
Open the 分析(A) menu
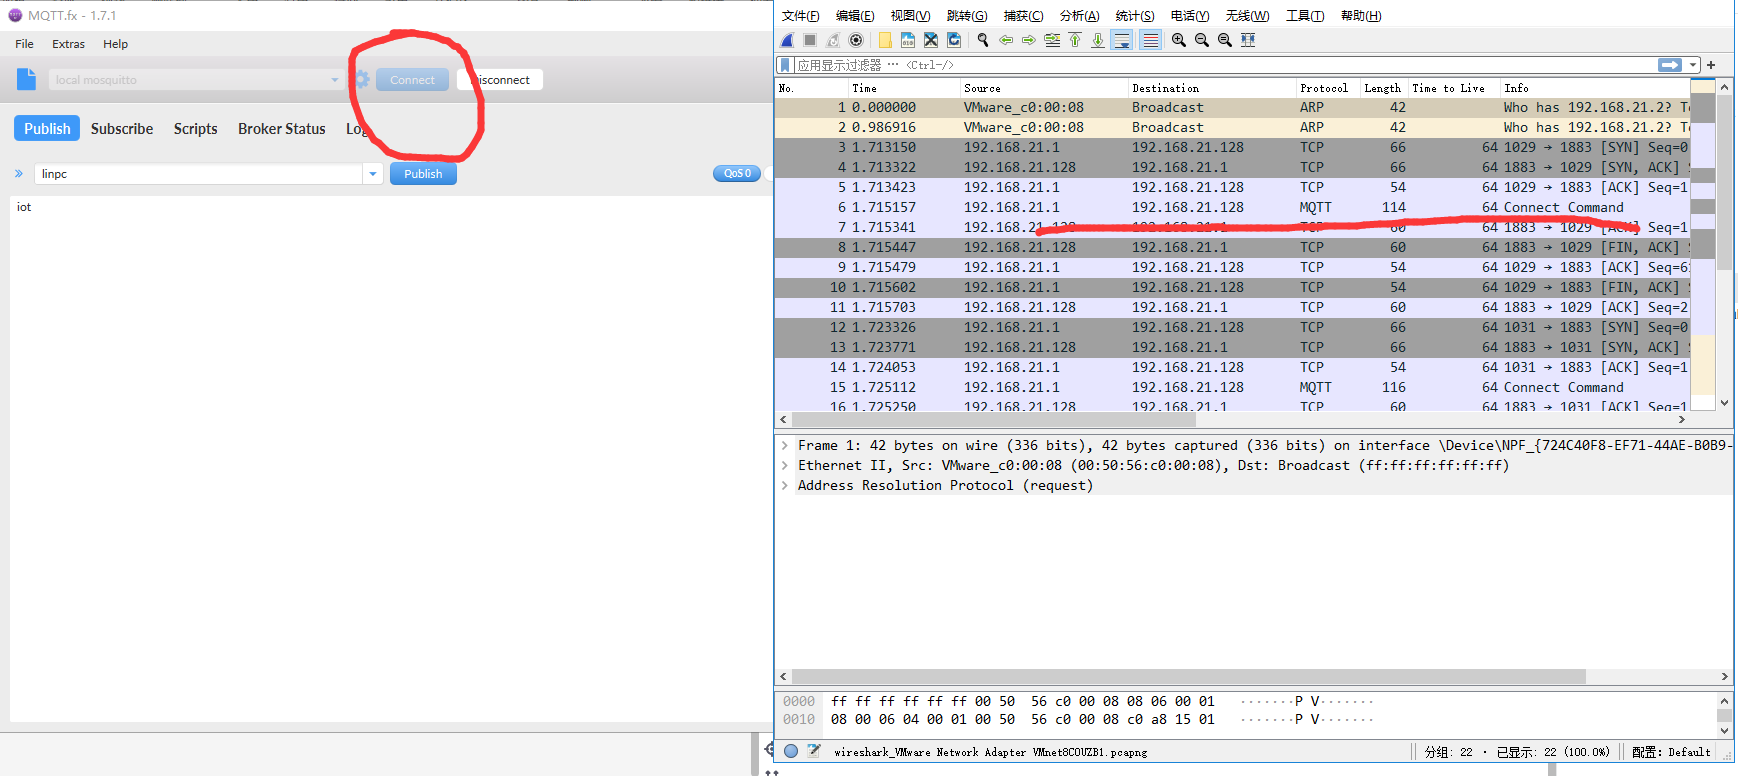tap(1079, 16)
